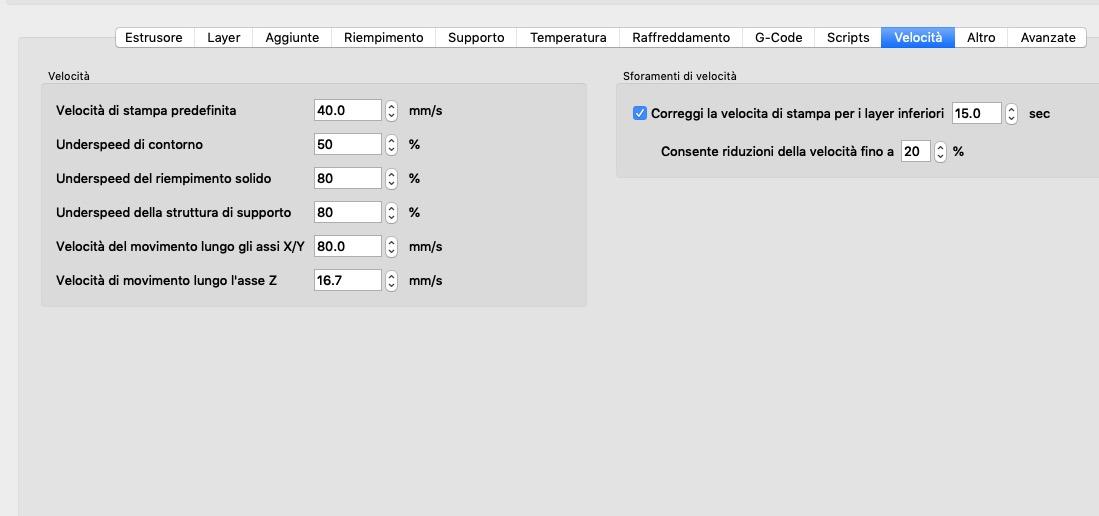Click the layer inferiori seconds stepper
1099x516 pixels.
pos(1011,114)
